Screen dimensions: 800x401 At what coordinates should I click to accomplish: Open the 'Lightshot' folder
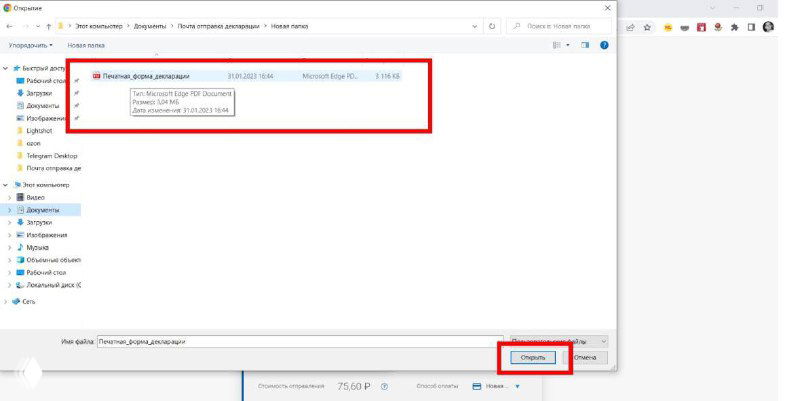[x=39, y=131]
